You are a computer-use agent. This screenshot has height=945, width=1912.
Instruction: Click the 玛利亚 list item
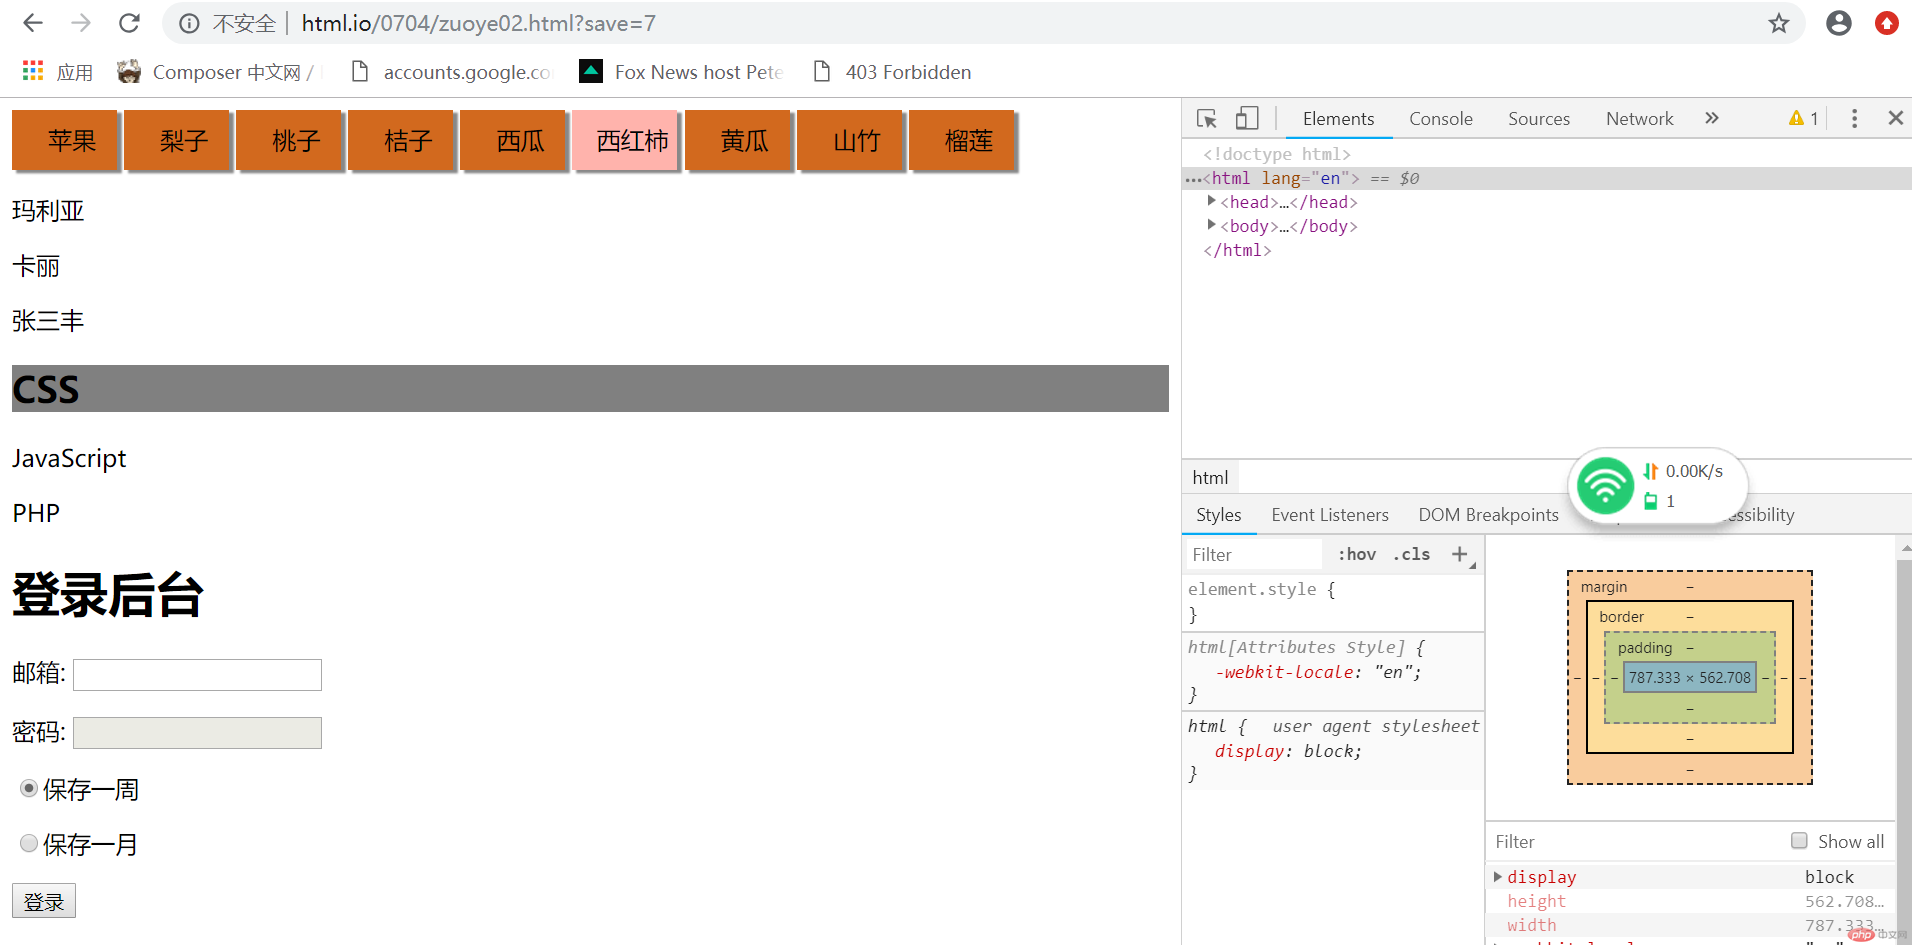(x=48, y=211)
